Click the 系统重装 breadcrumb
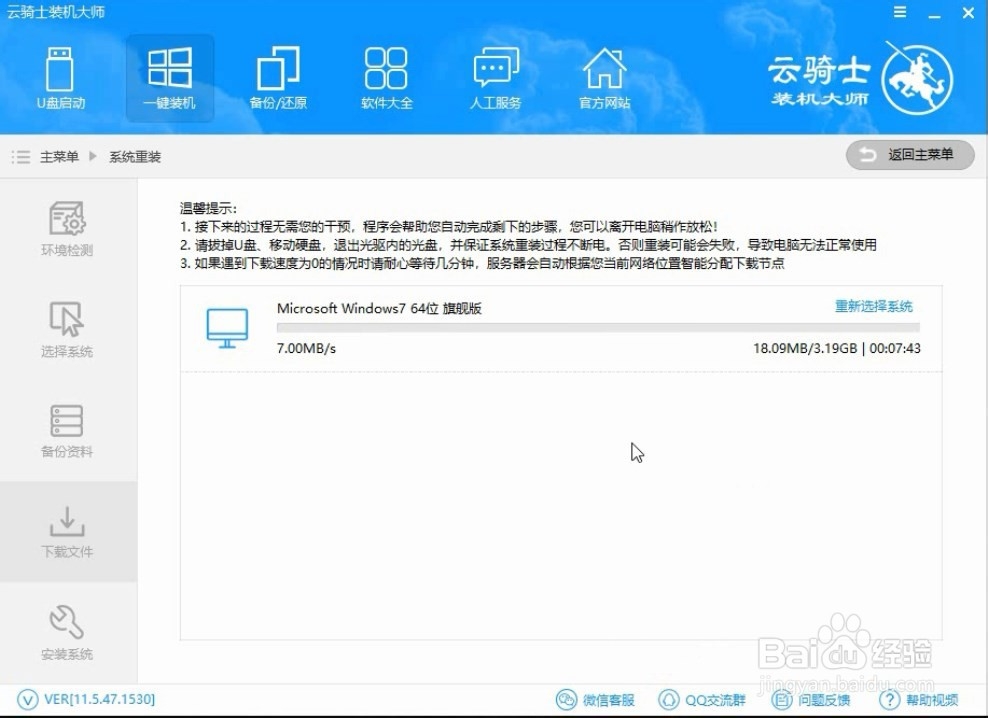Image resolution: width=988 pixels, height=718 pixels. pos(135,156)
